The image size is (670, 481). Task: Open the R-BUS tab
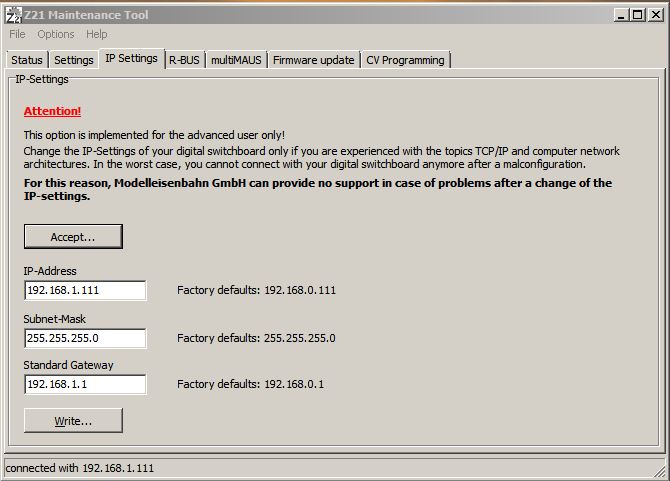point(184,60)
